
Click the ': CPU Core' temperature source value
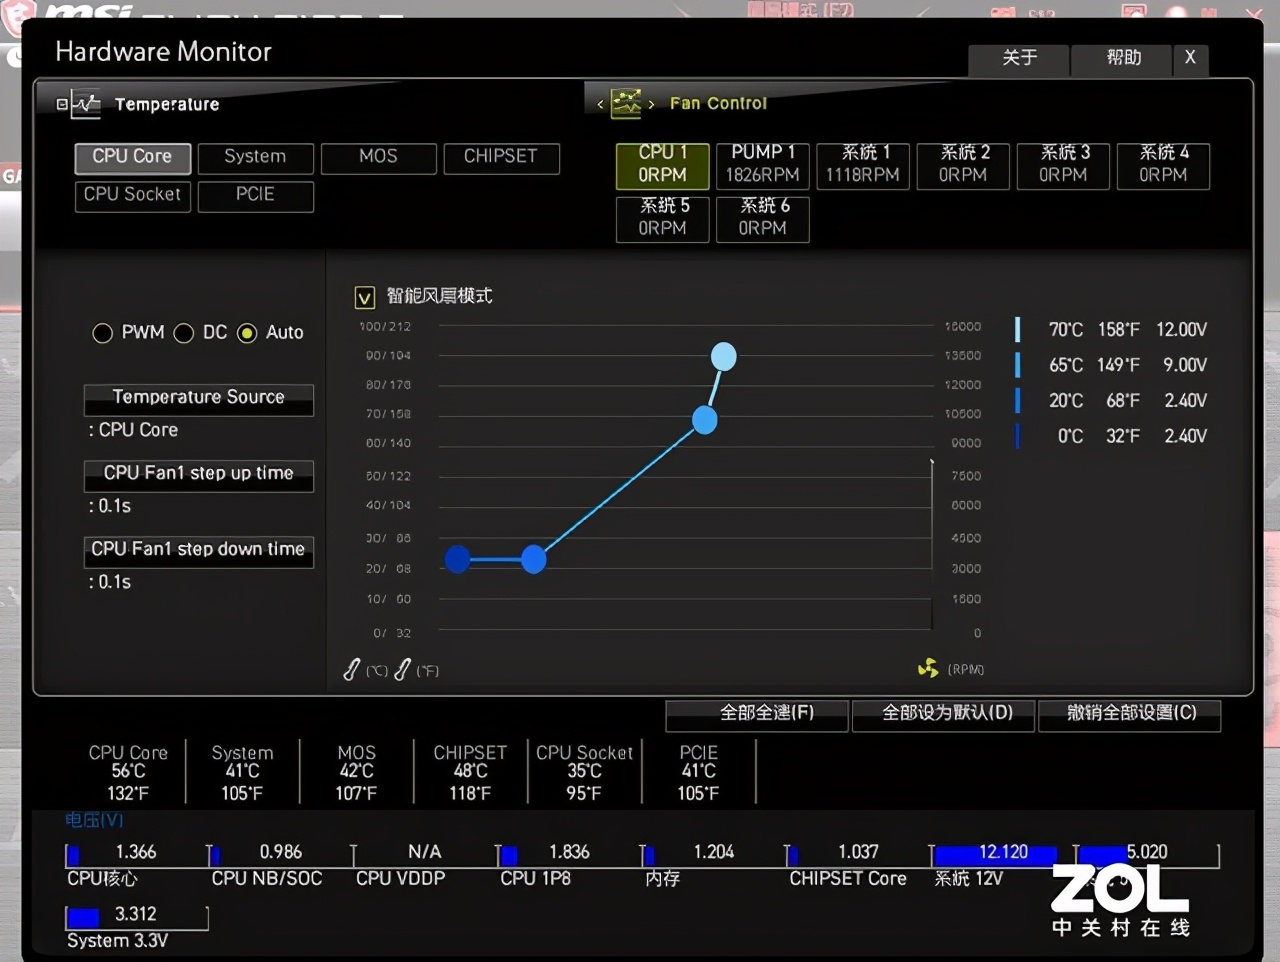click(133, 431)
